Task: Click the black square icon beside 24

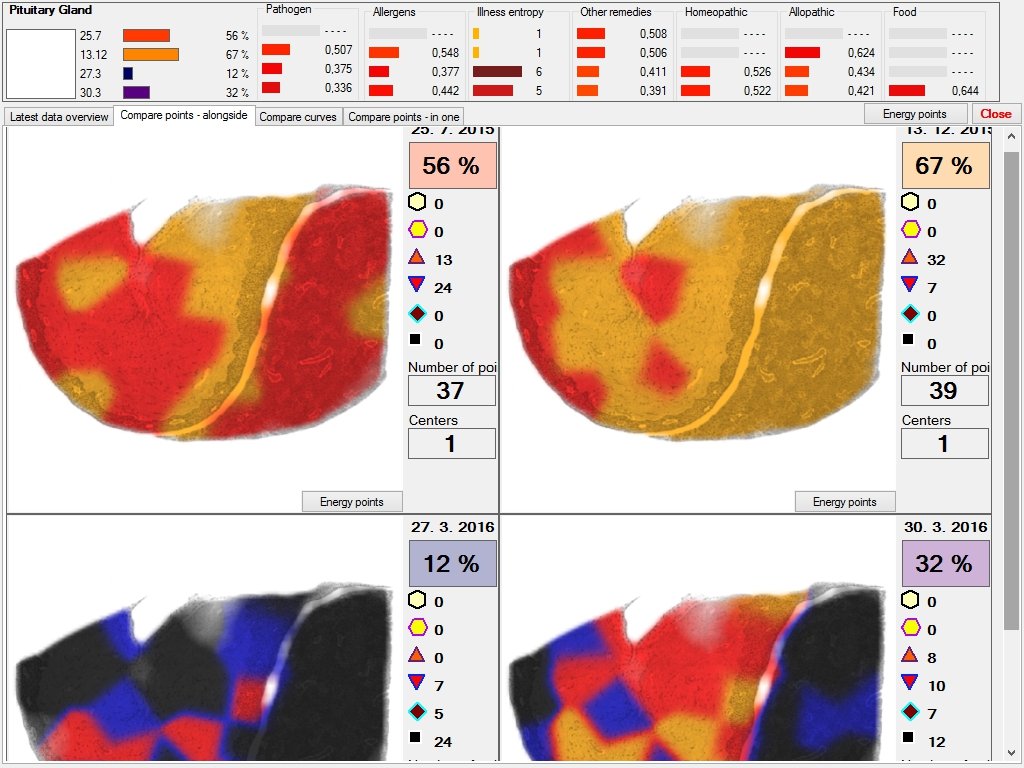Action: (417, 740)
